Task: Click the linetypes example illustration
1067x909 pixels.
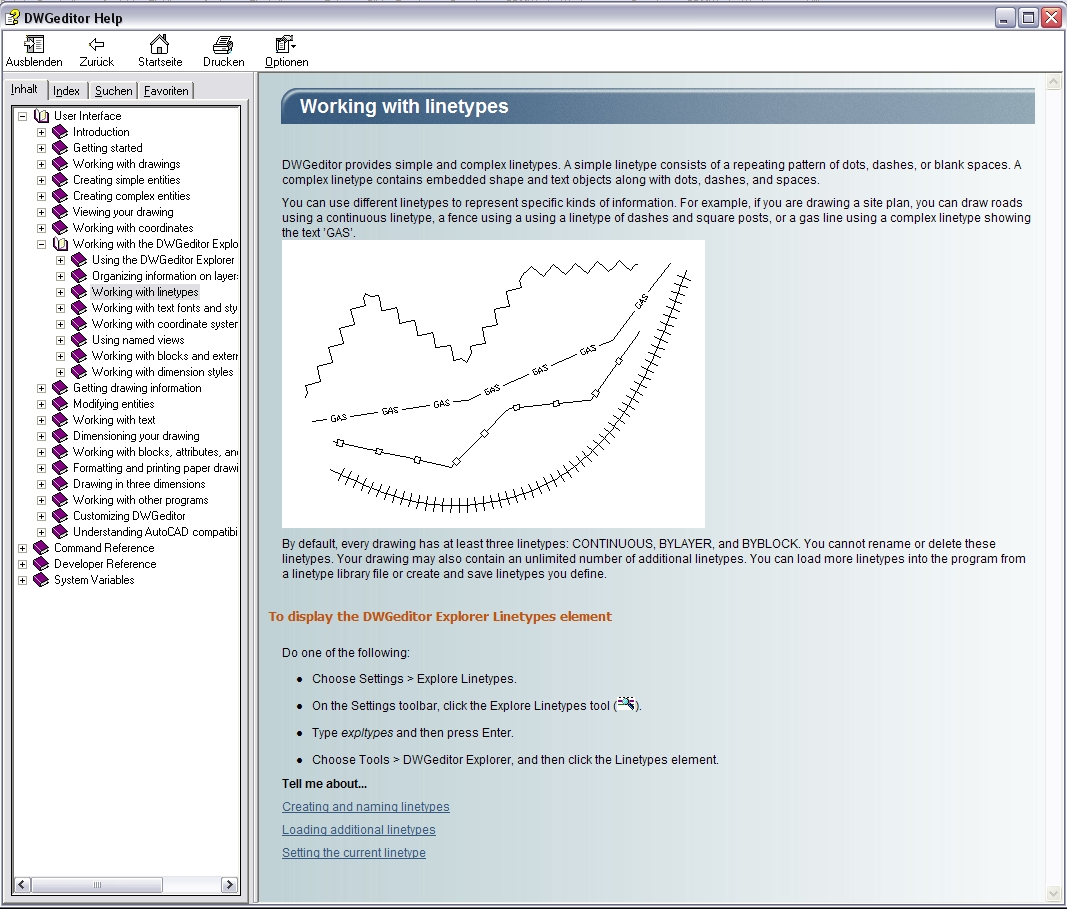Action: [x=493, y=384]
